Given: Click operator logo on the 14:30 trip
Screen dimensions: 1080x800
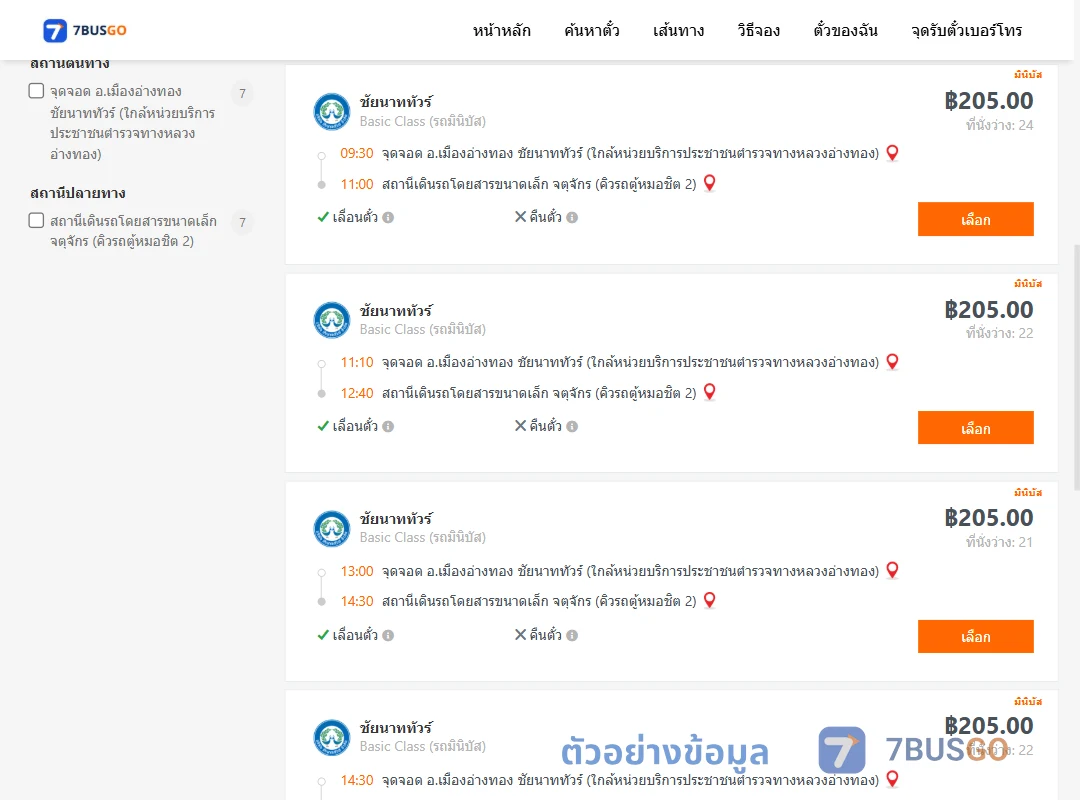Looking at the screenshot, I should (x=332, y=737).
